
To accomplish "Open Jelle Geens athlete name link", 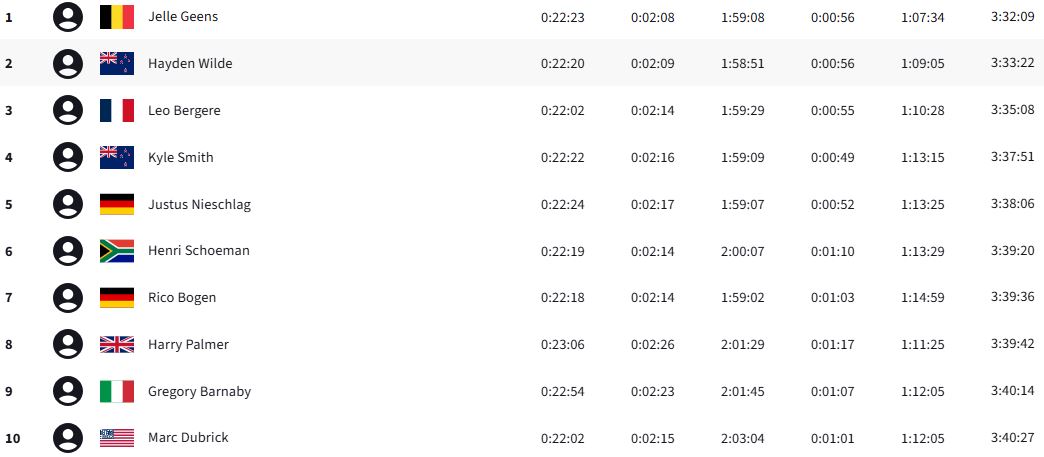I will [x=183, y=17].
